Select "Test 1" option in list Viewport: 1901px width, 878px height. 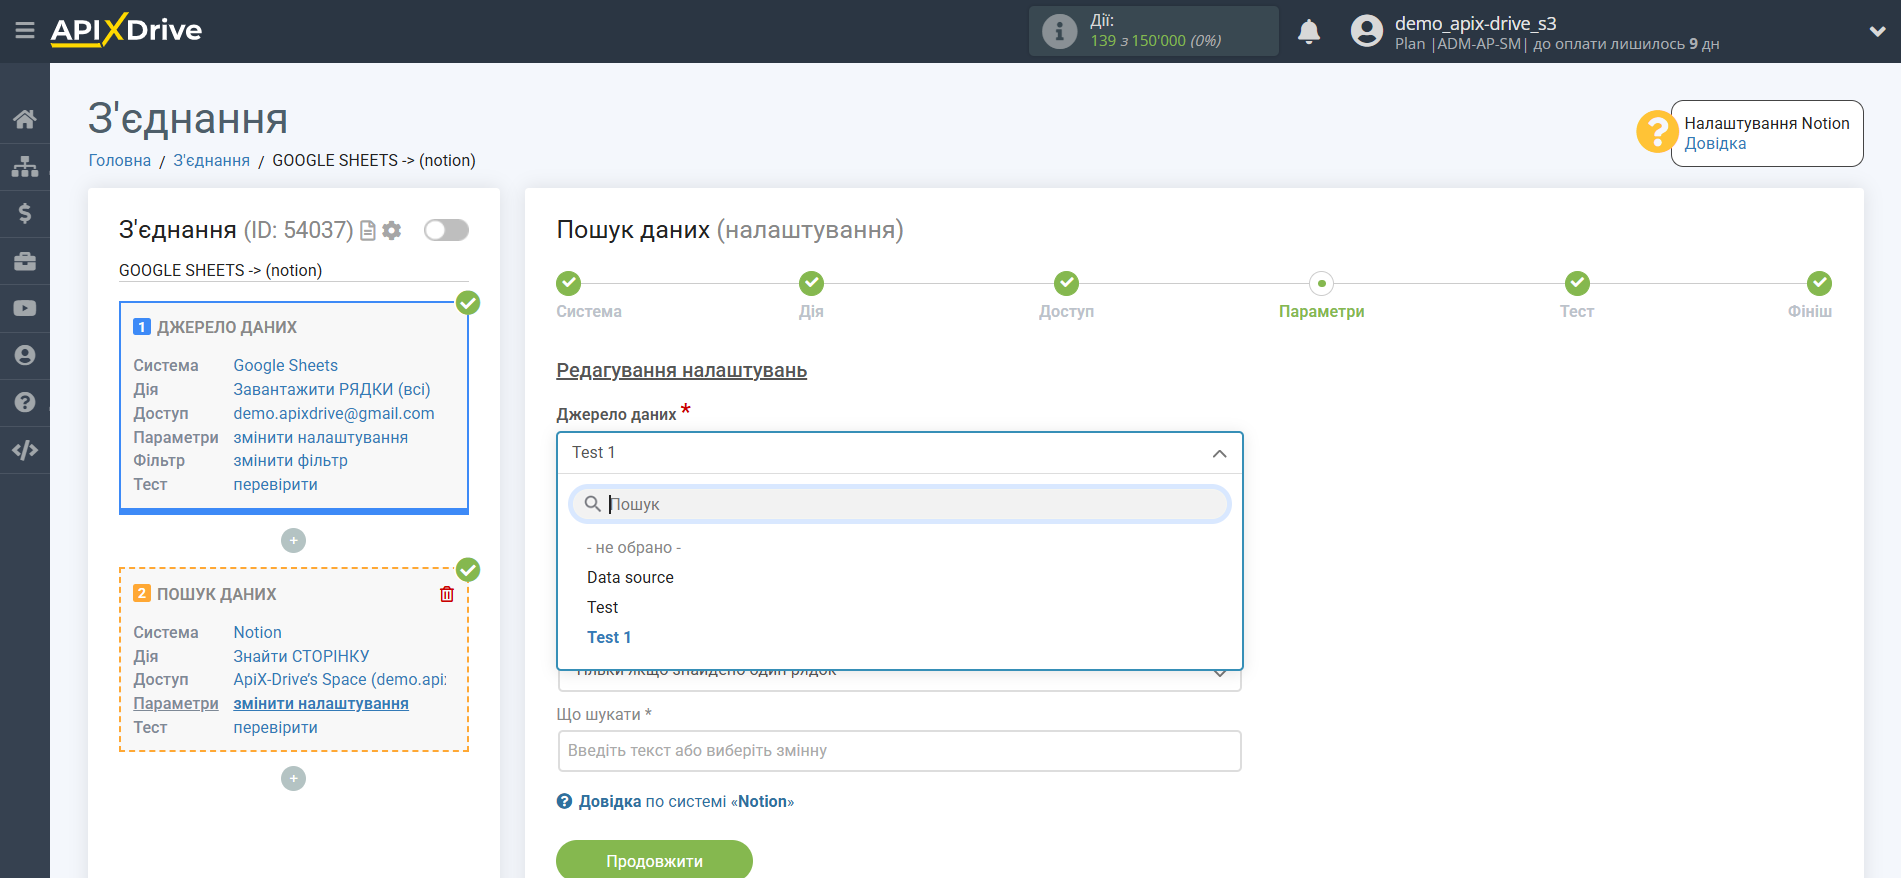(609, 638)
